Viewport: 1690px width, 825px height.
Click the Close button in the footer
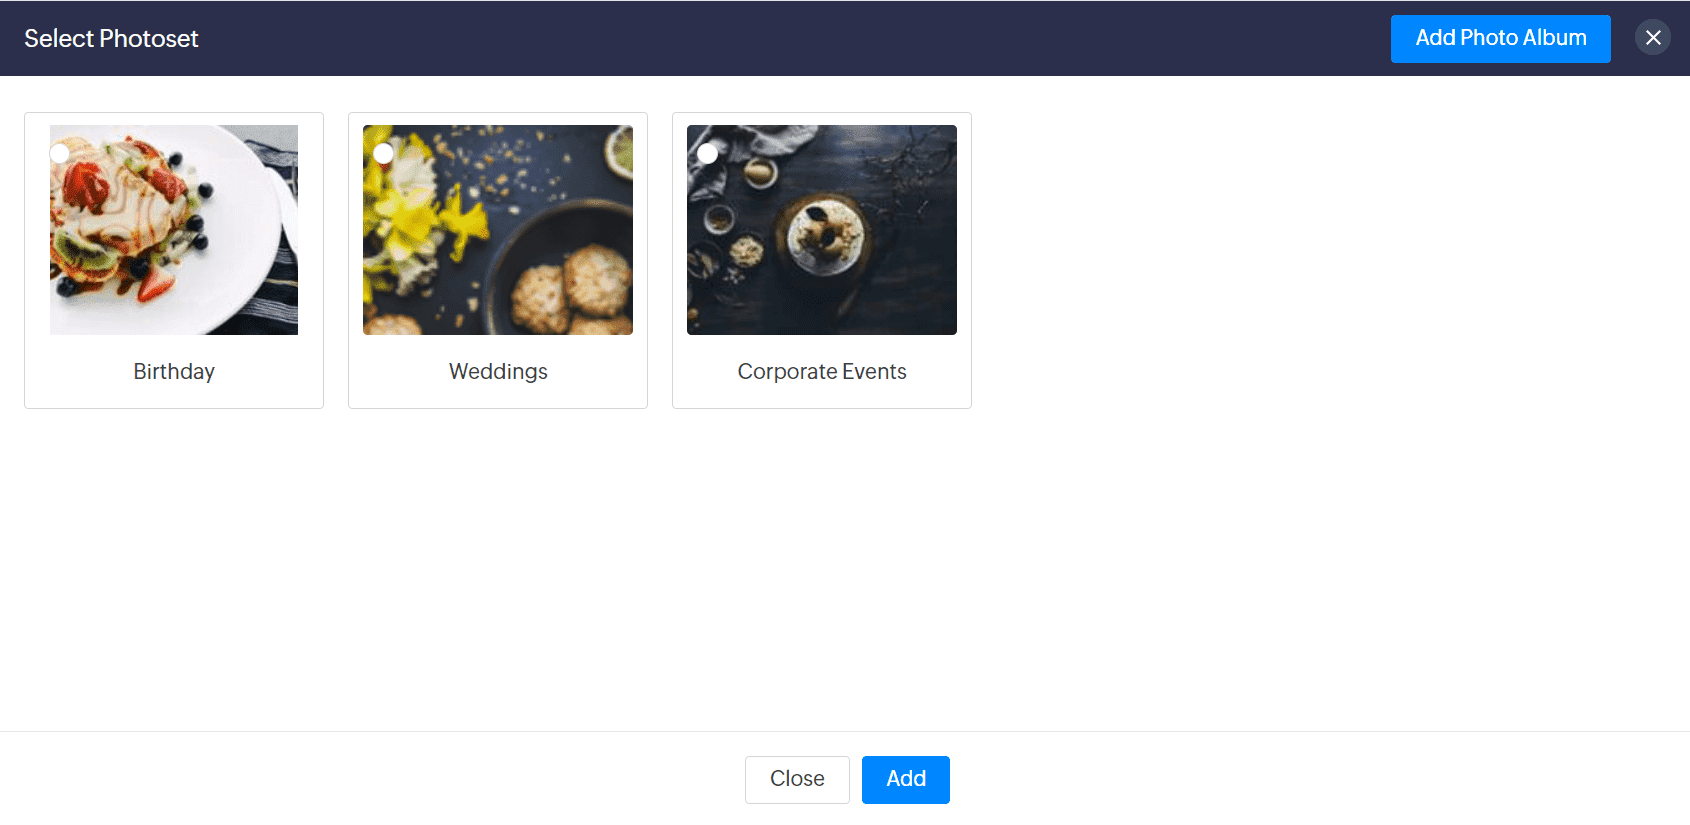797,779
